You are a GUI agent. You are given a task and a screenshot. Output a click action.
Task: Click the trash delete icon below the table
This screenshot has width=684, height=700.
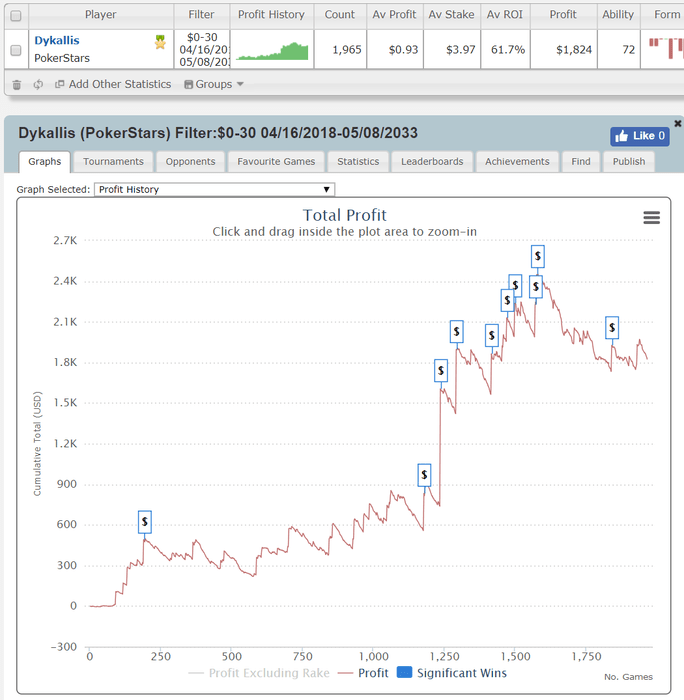tap(17, 84)
